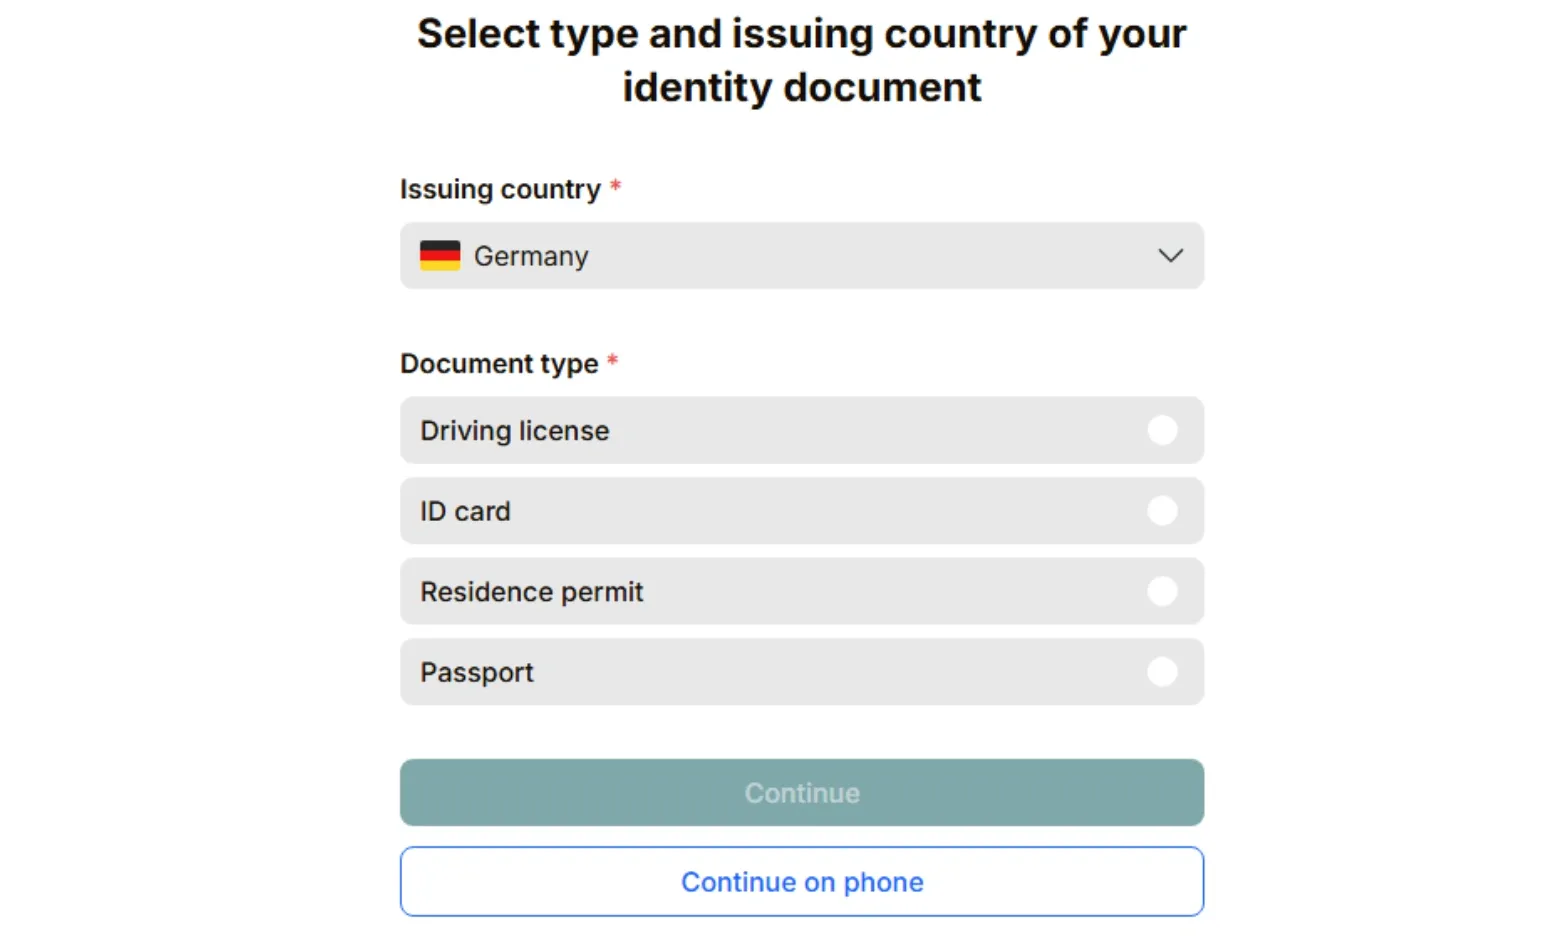Open the Issuing country dropdown field
Image resolution: width=1563 pixels, height=938 pixels.
tap(802, 256)
